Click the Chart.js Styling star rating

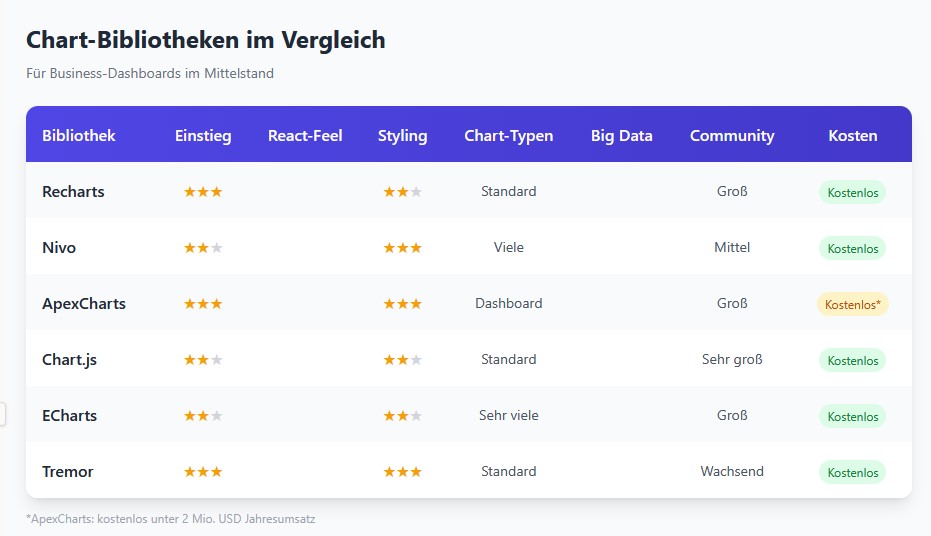point(402,360)
